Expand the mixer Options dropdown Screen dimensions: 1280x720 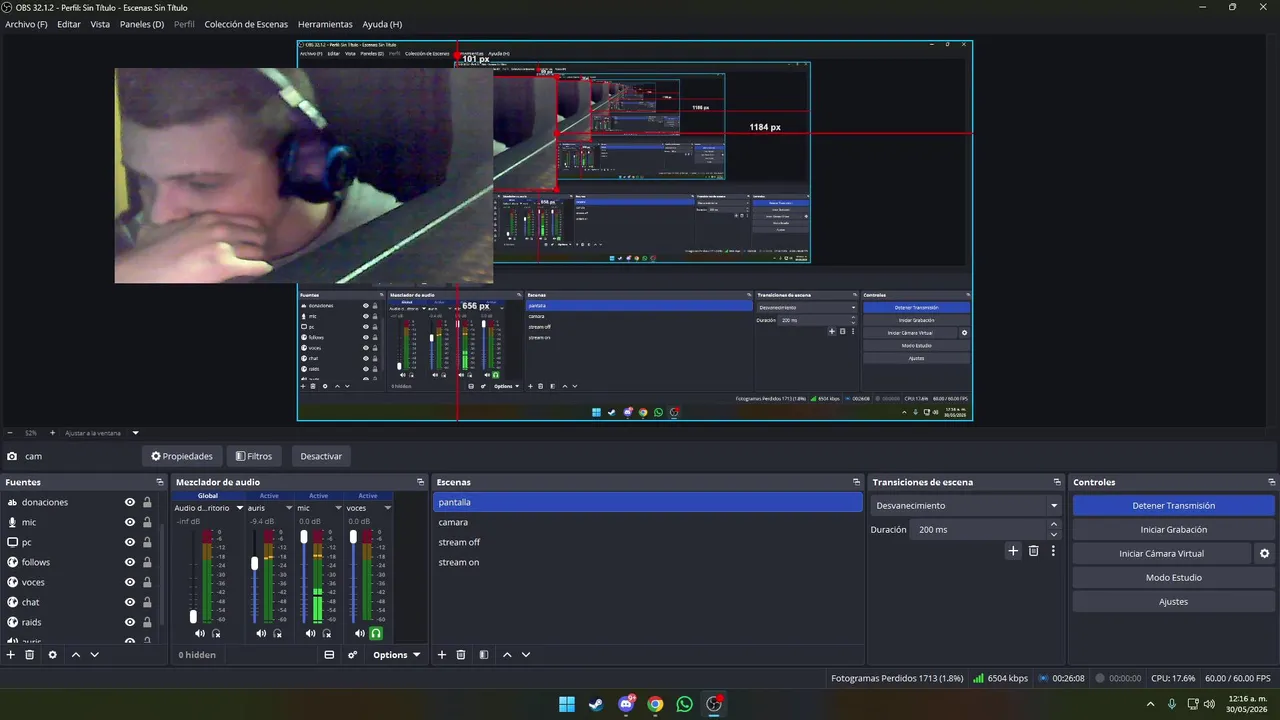tap(396, 655)
